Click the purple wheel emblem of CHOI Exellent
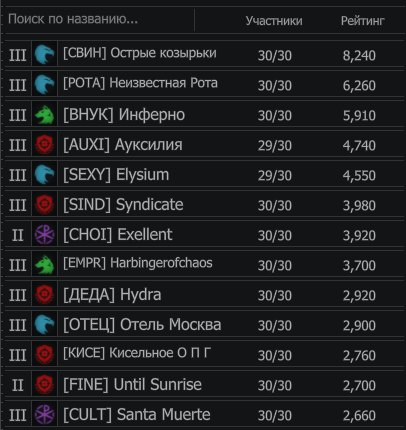406x430 pixels. pos(45,234)
